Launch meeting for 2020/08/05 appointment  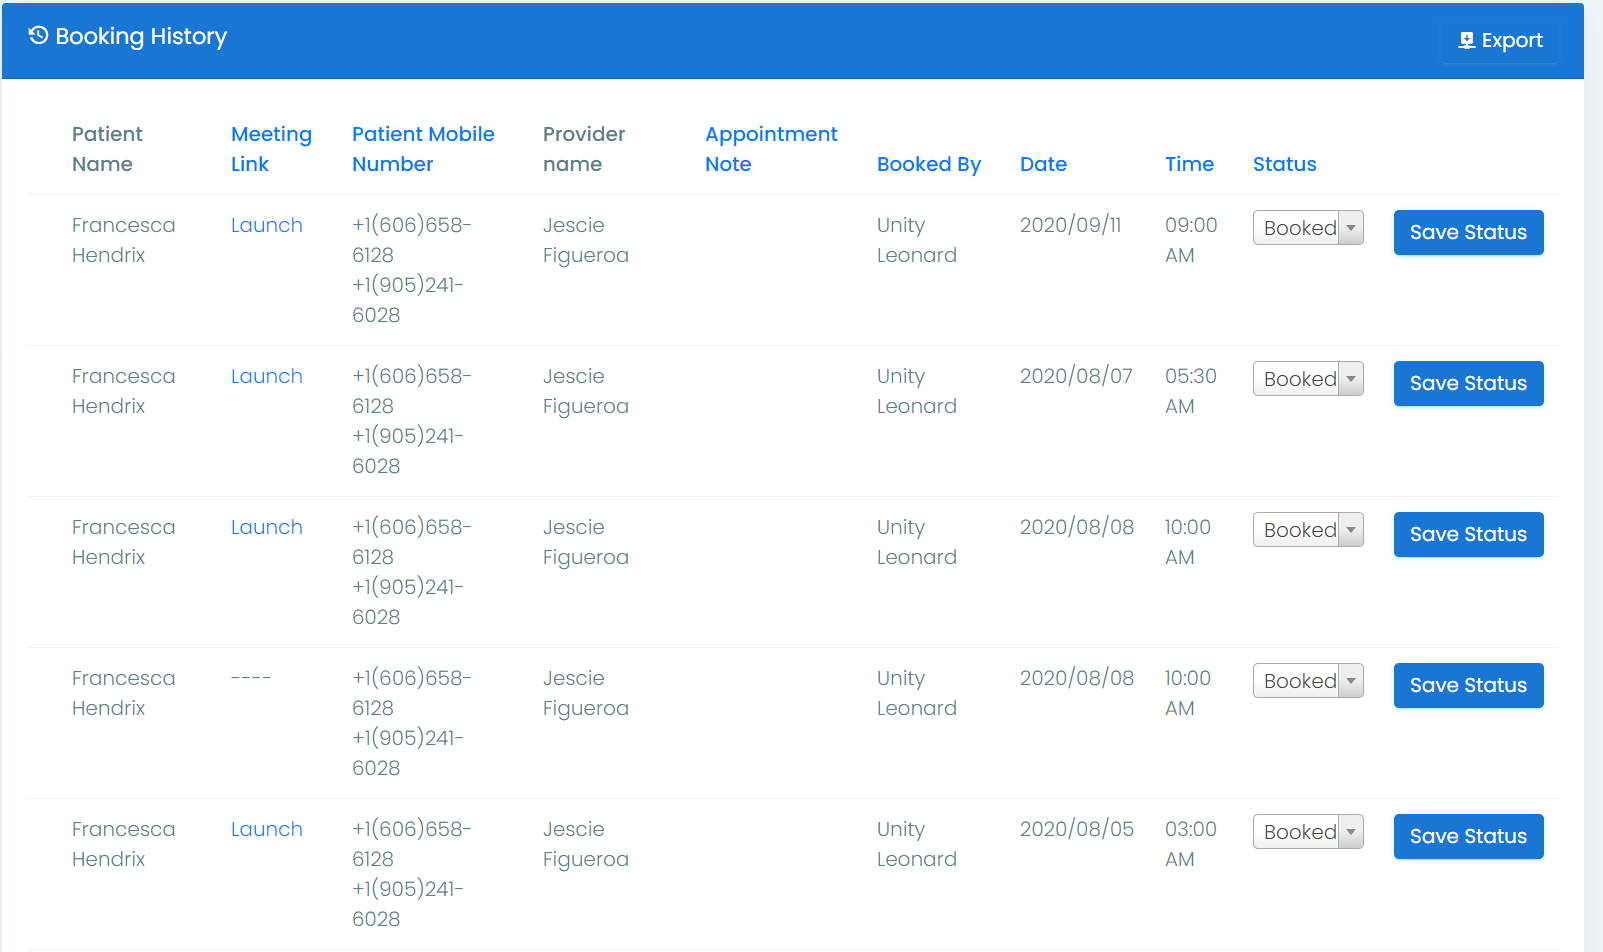pyautogui.click(x=266, y=829)
